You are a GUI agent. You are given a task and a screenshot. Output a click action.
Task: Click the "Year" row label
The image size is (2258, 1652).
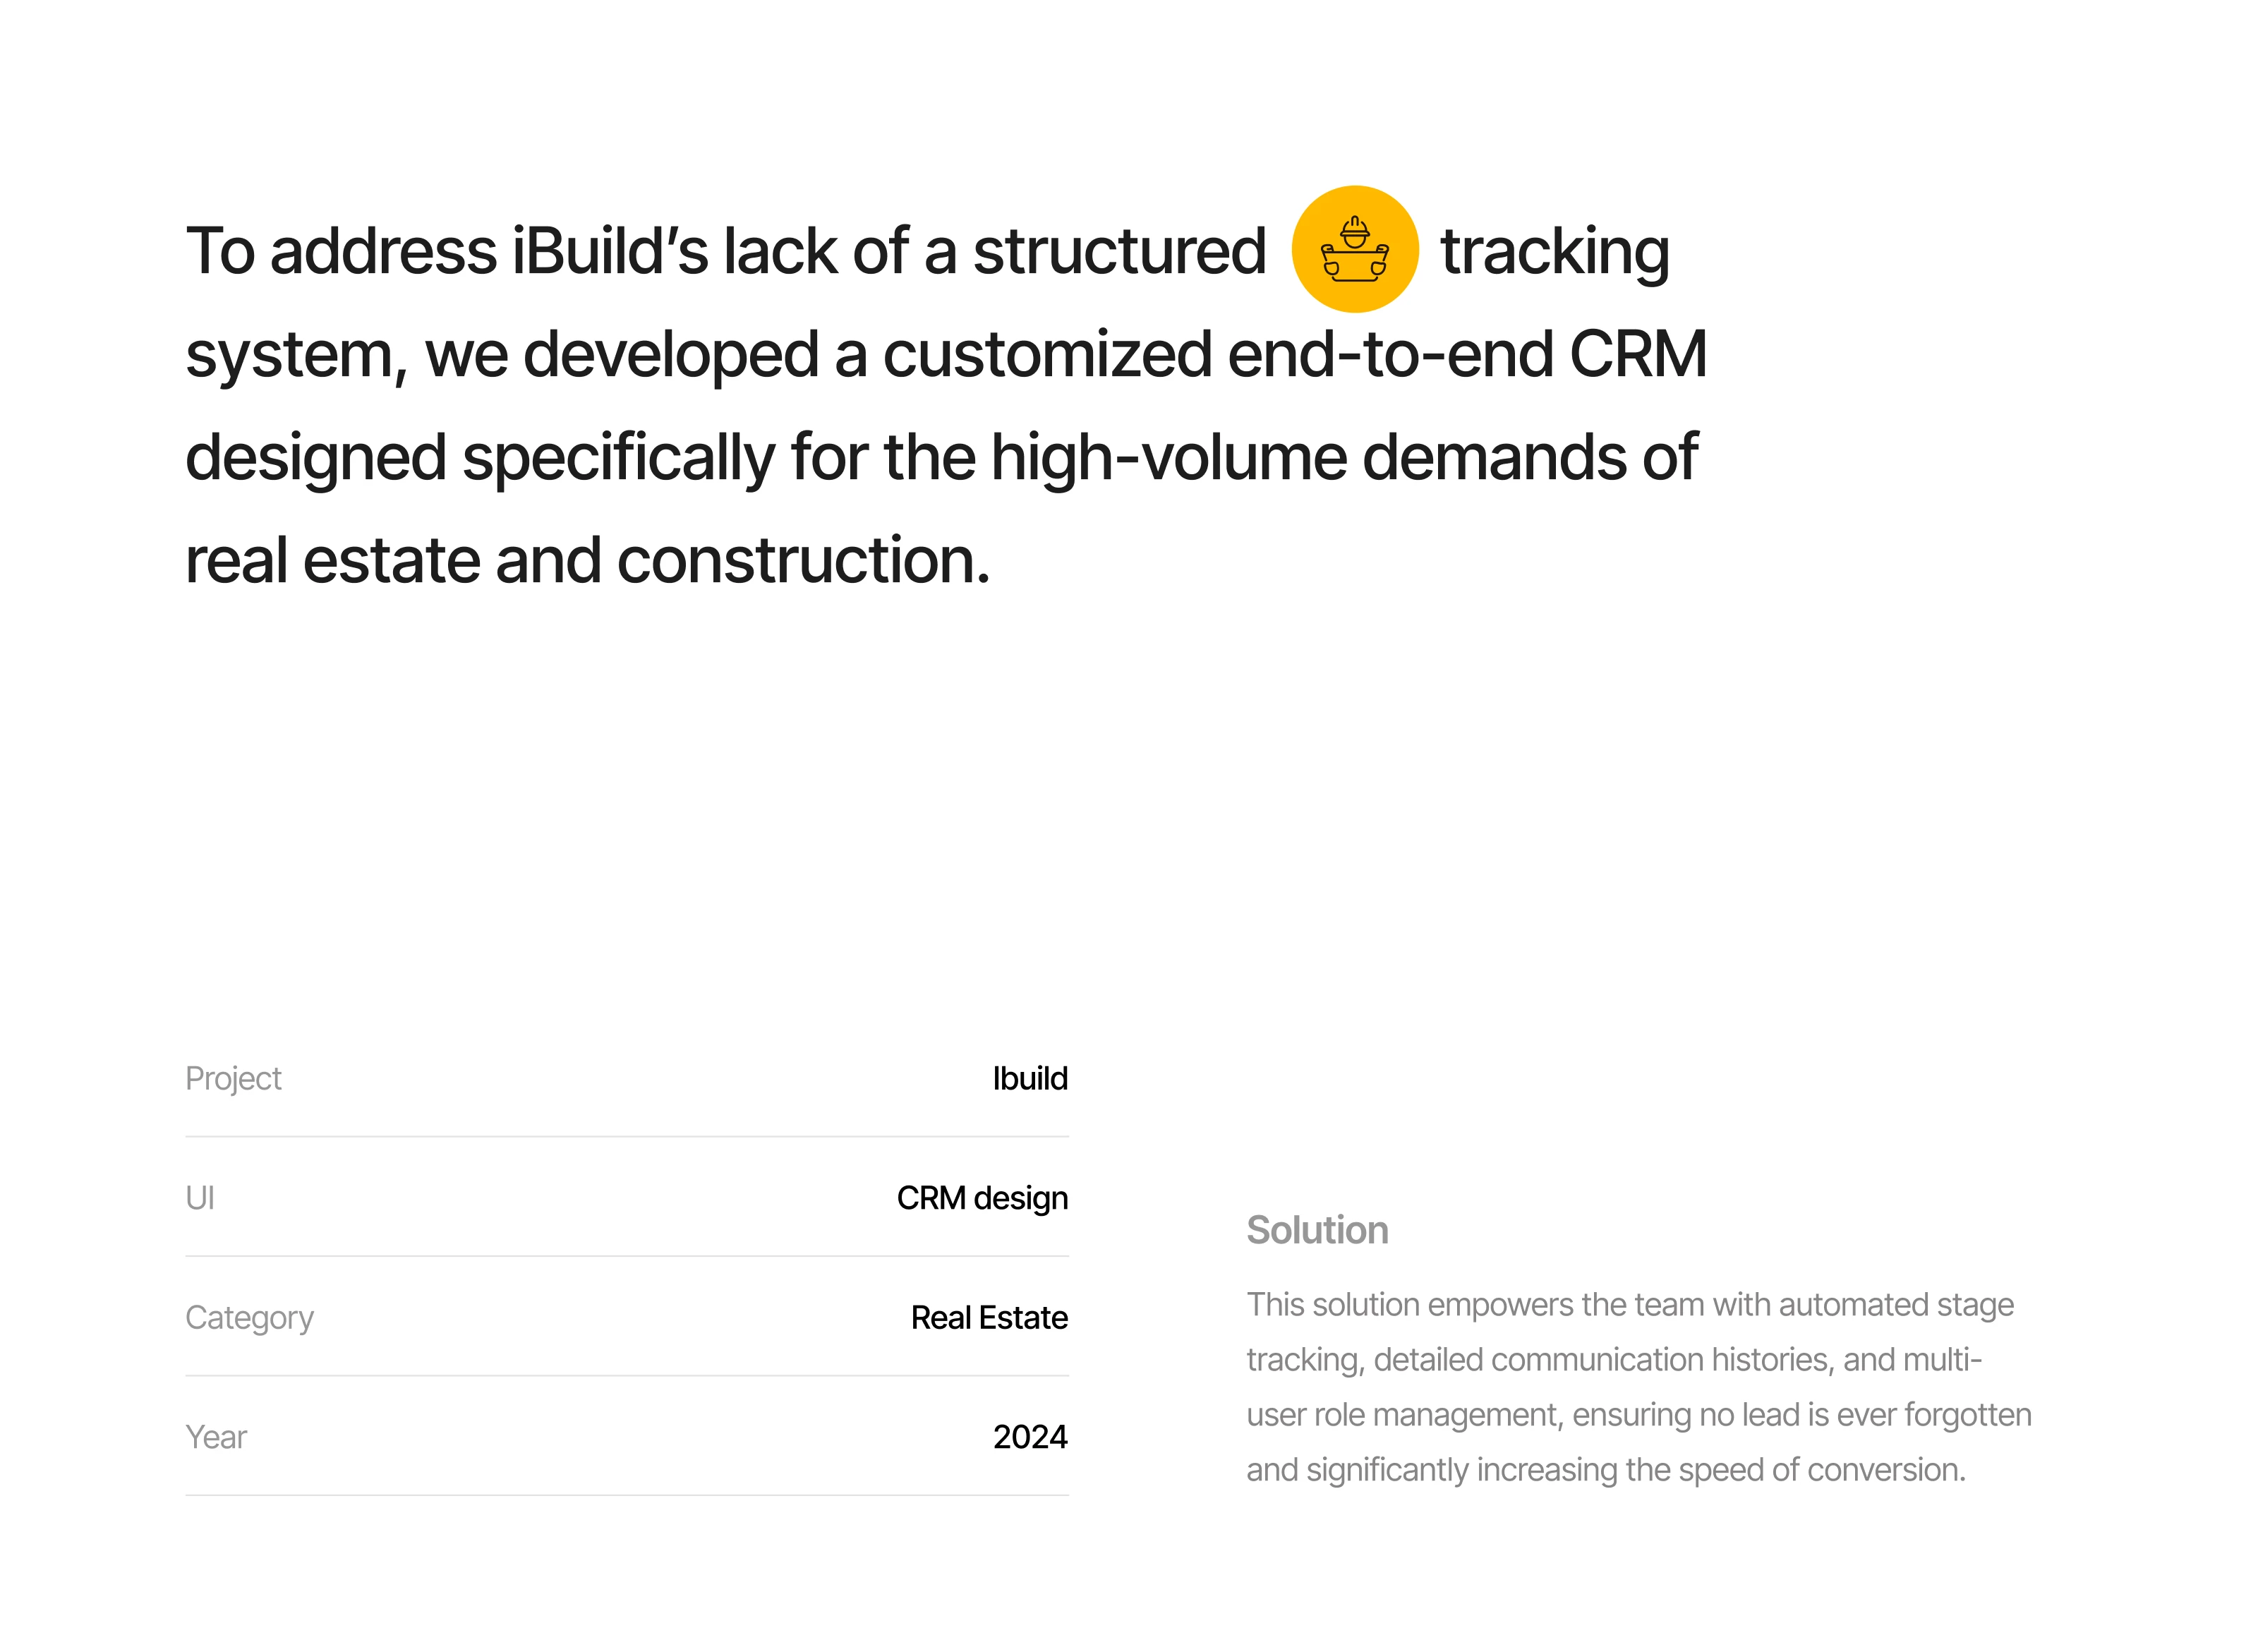pos(216,1437)
